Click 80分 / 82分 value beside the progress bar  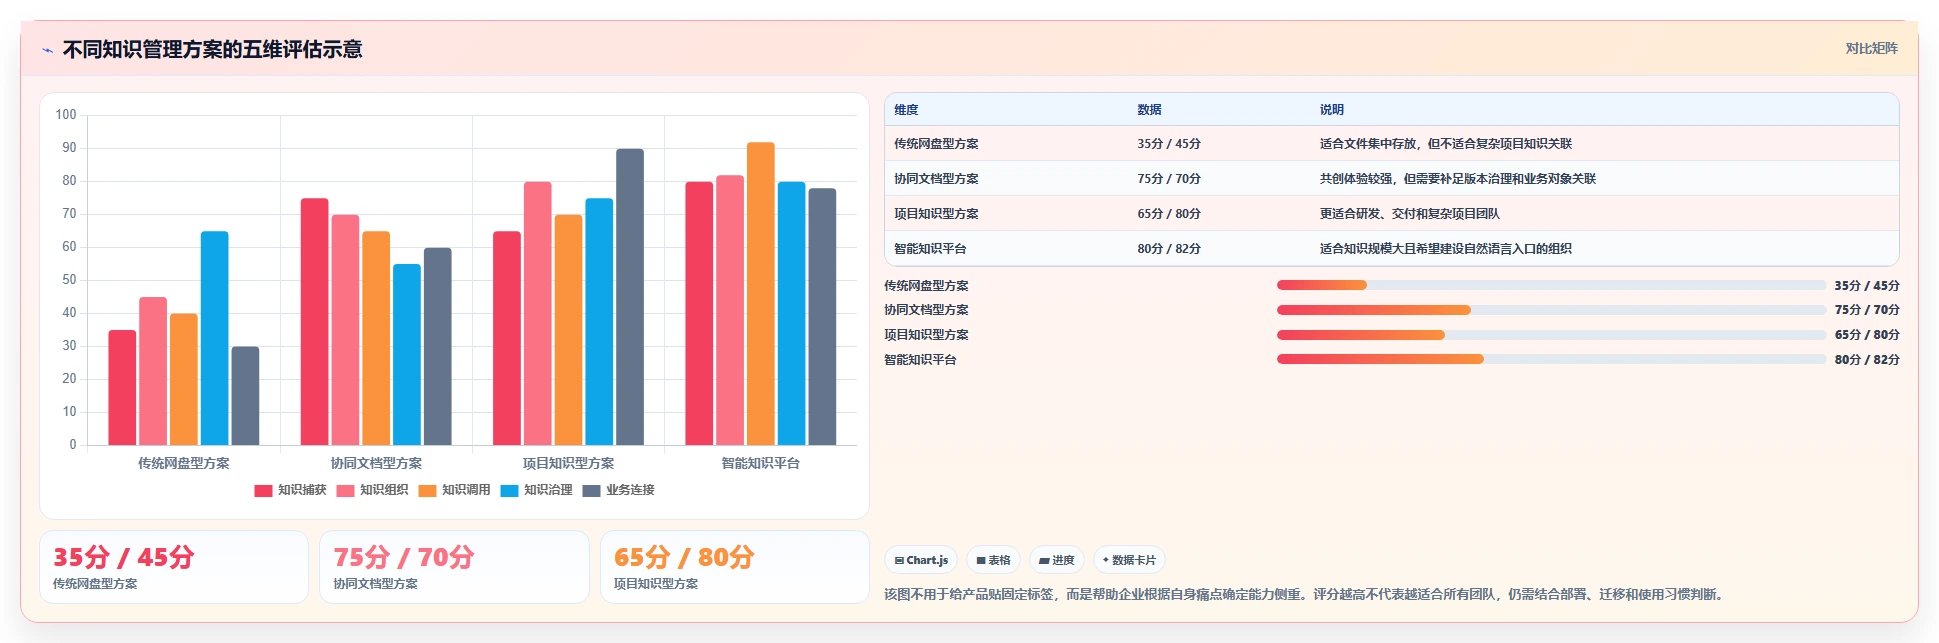pyautogui.click(x=1867, y=360)
